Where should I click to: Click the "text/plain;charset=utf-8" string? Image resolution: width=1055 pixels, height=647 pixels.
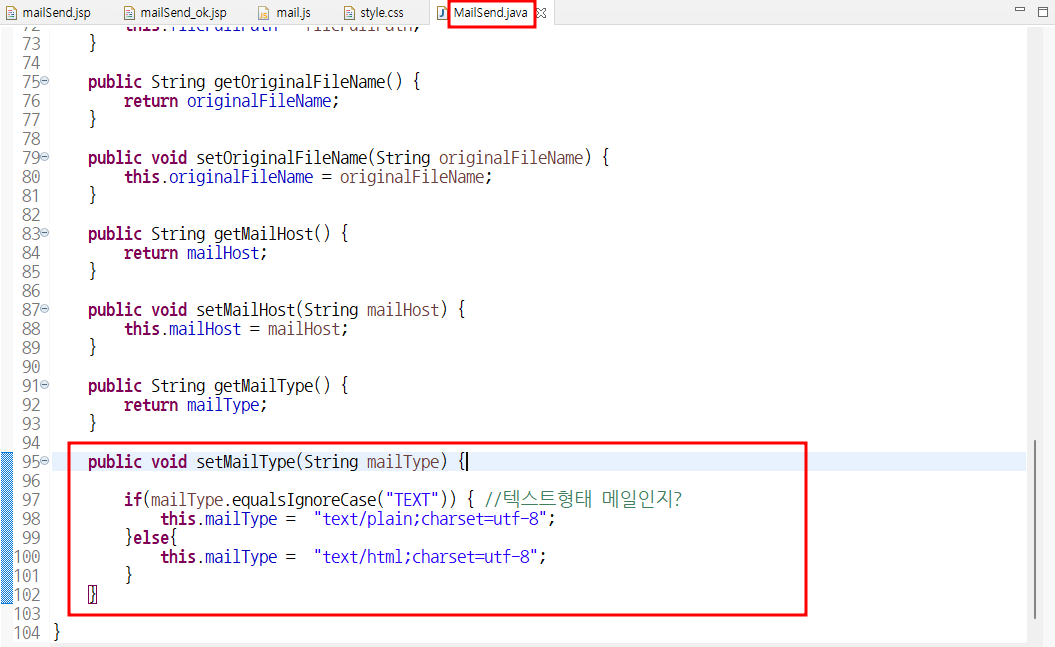tap(430, 519)
